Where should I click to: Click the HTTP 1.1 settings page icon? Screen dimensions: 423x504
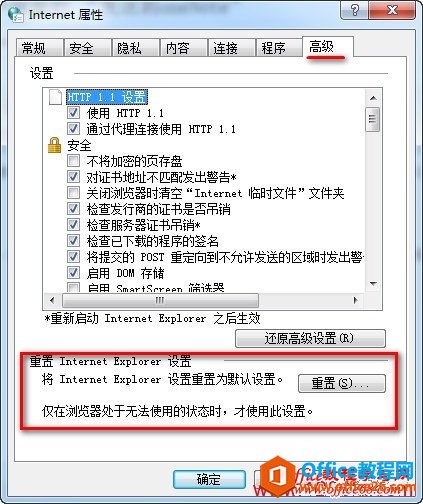[x=55, y=97]
